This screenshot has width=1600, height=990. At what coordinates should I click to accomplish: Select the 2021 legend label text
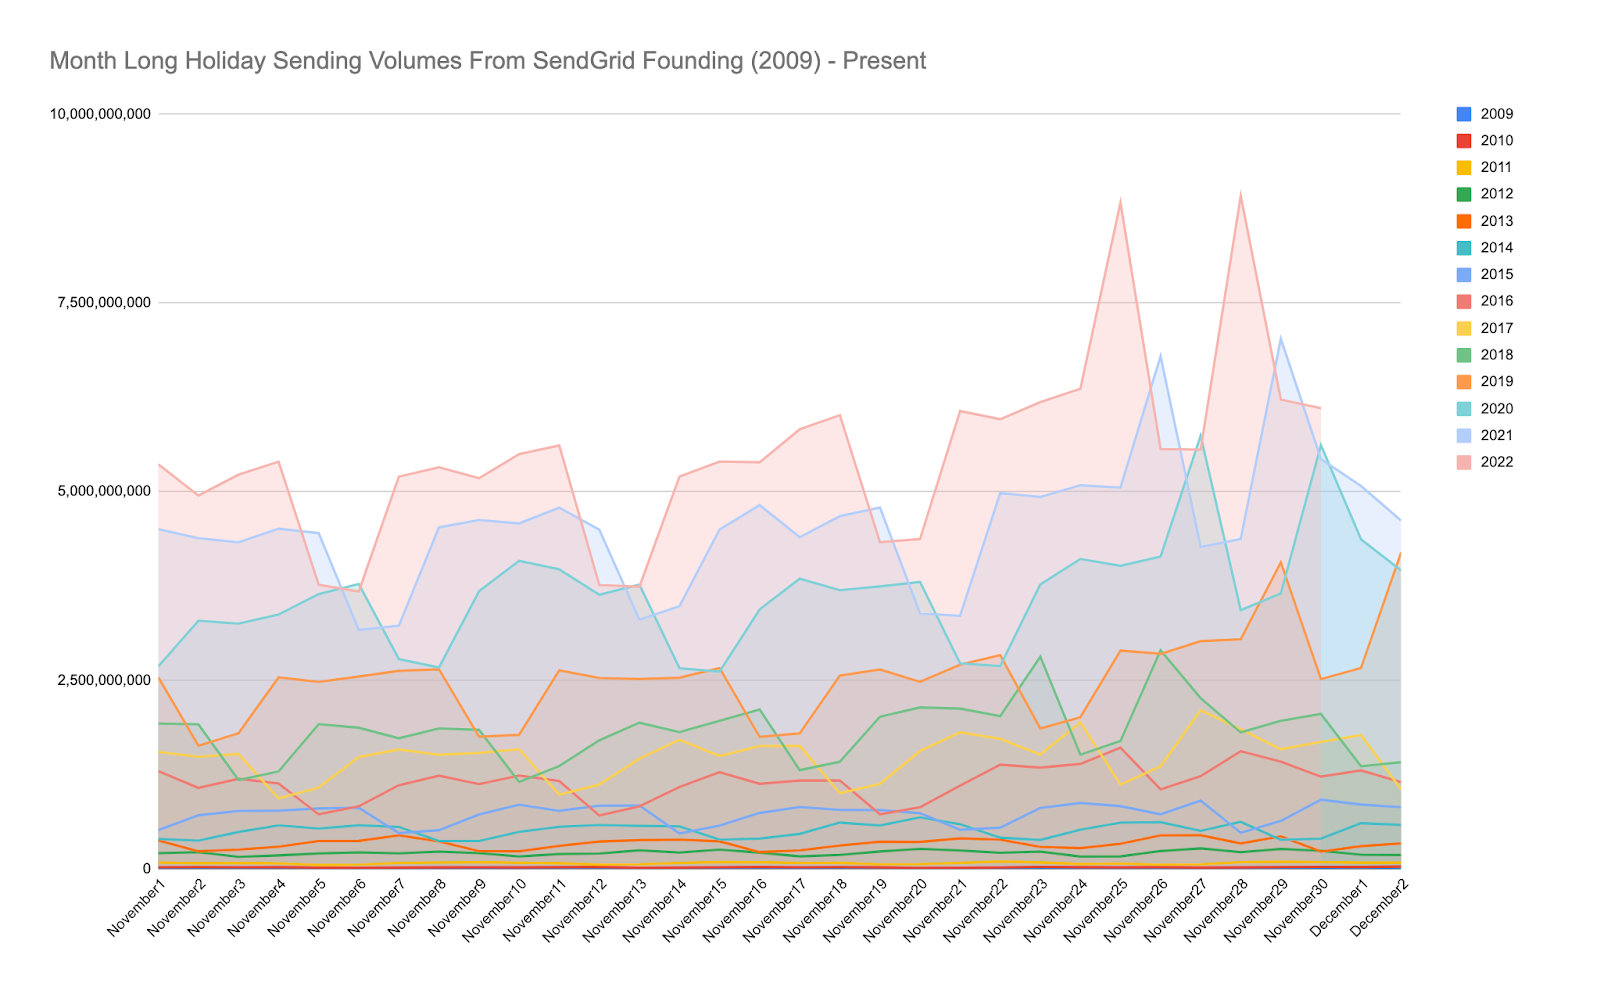tap(1497, 435)
